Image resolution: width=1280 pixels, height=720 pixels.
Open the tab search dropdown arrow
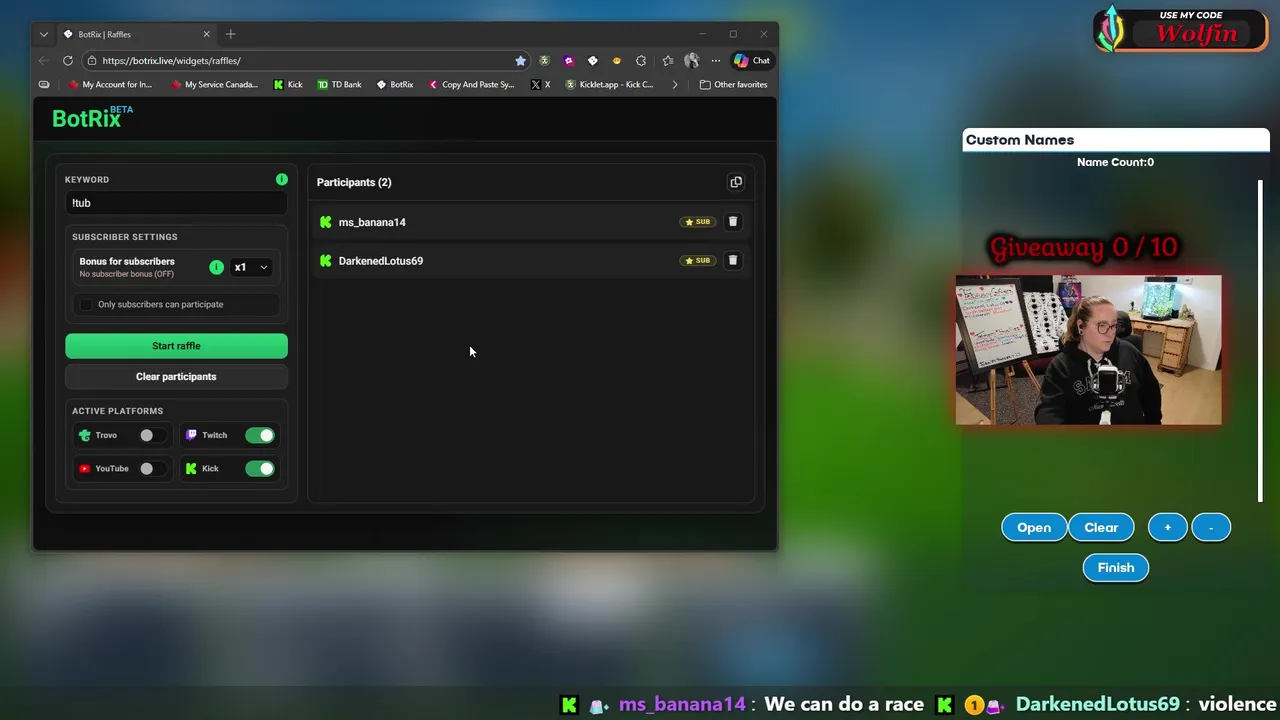click(x=43, y=34)
